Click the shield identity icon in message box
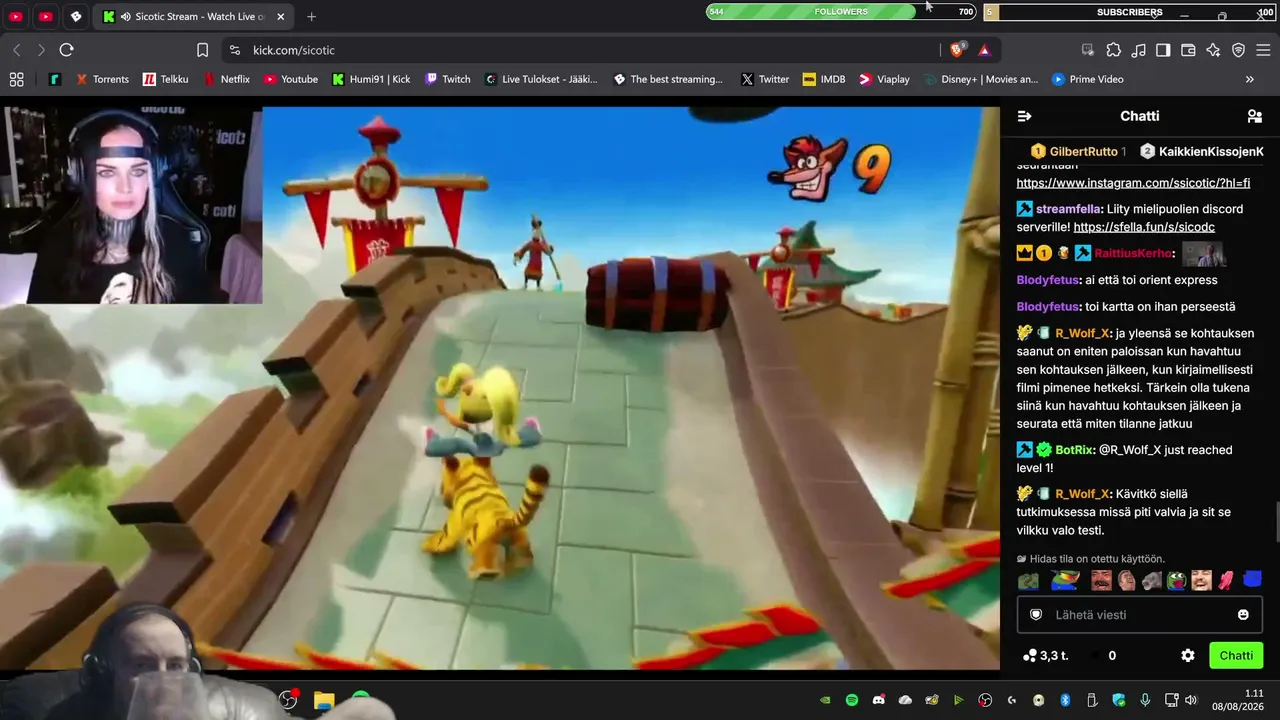This screenshot has height=720, width=1280. pyautogui.click(x=1036, y=615)
